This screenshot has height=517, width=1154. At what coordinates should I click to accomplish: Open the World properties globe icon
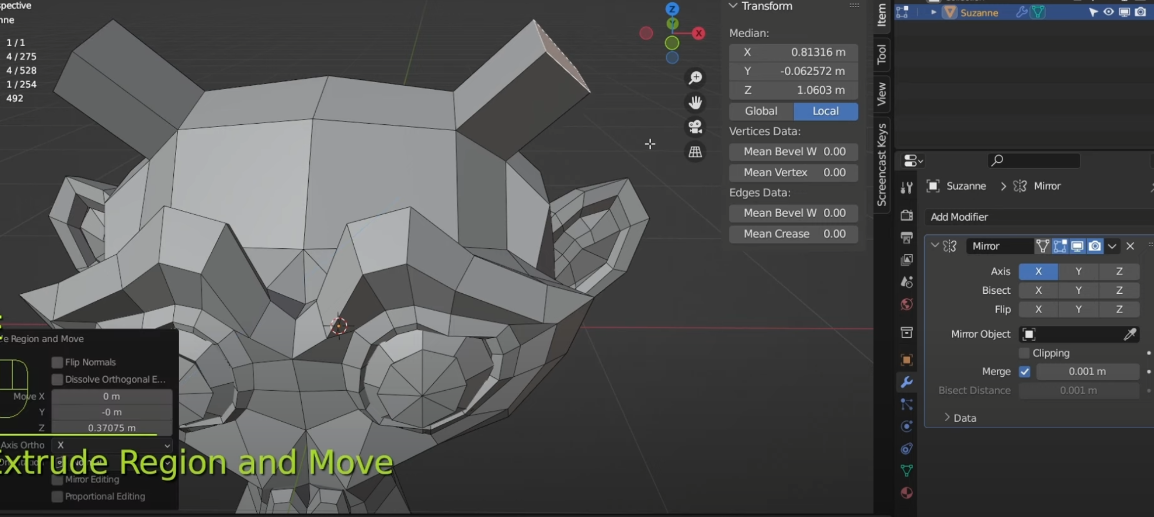(x=907, y=304)
